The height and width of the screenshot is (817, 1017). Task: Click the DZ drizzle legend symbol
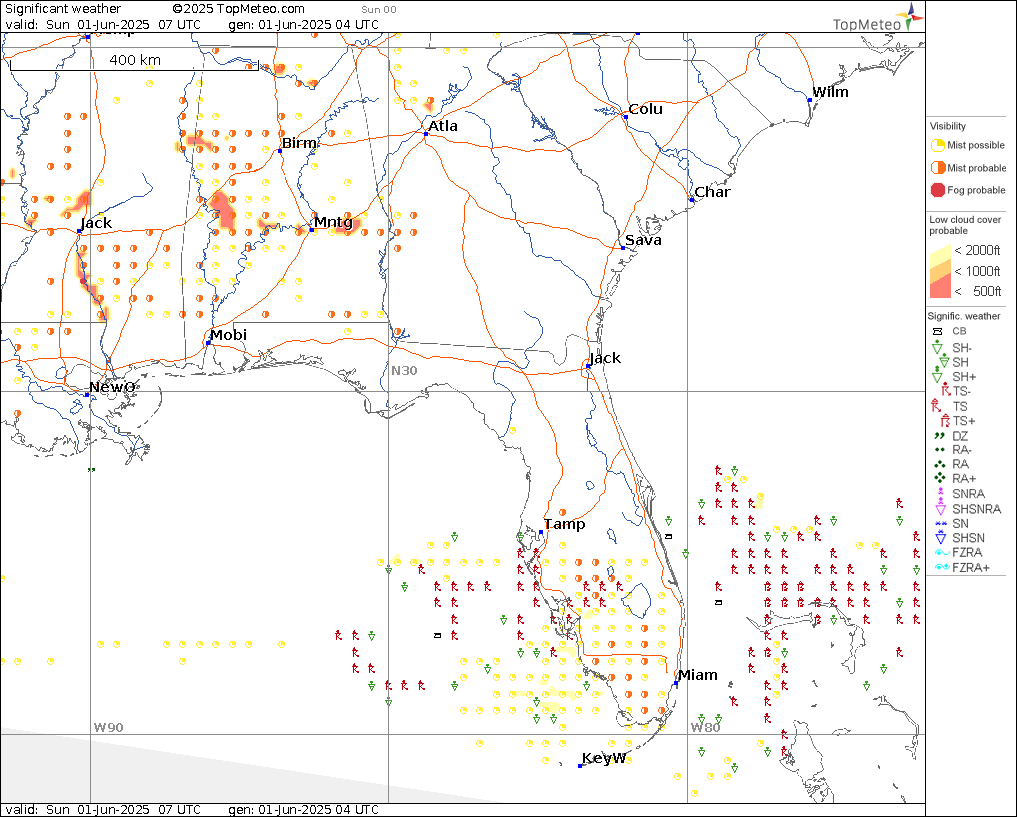tap(939, 436)
